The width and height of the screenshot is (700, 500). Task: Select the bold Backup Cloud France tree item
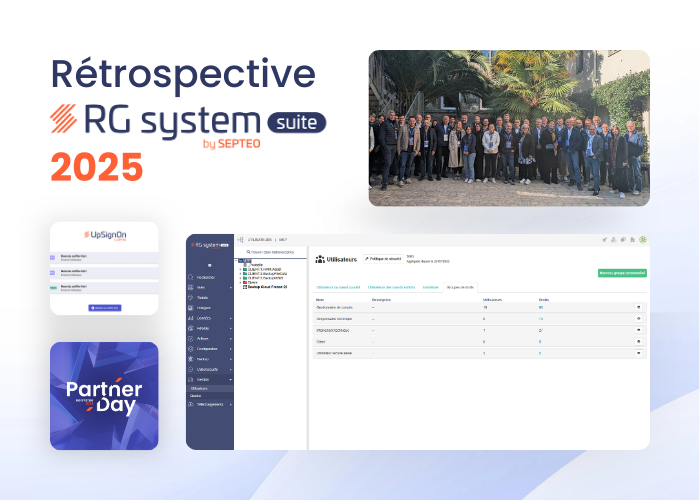[x=267, y=287]
